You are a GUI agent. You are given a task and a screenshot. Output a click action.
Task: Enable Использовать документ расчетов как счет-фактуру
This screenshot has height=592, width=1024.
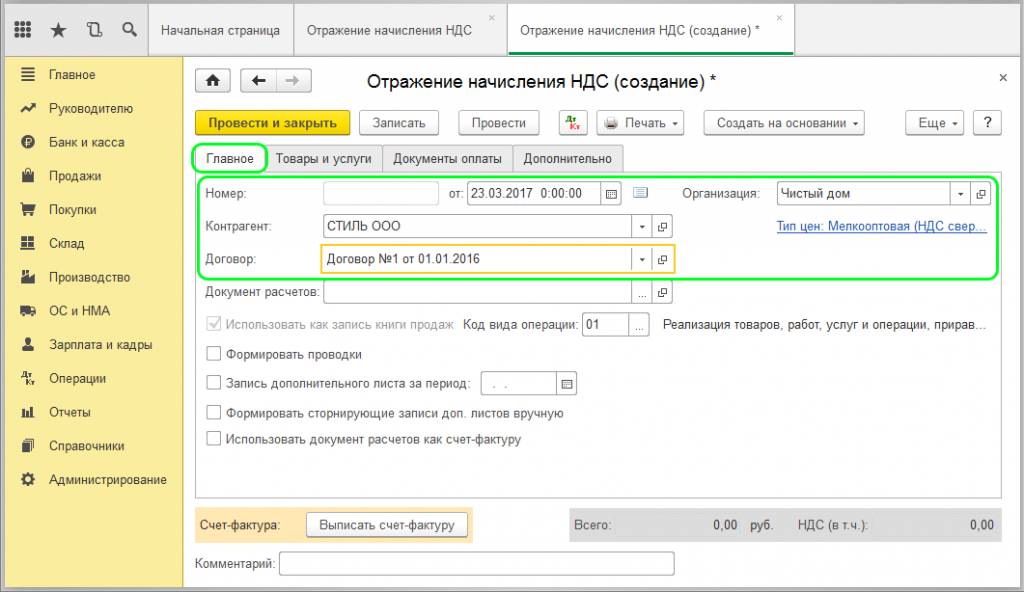pos(214,439)
